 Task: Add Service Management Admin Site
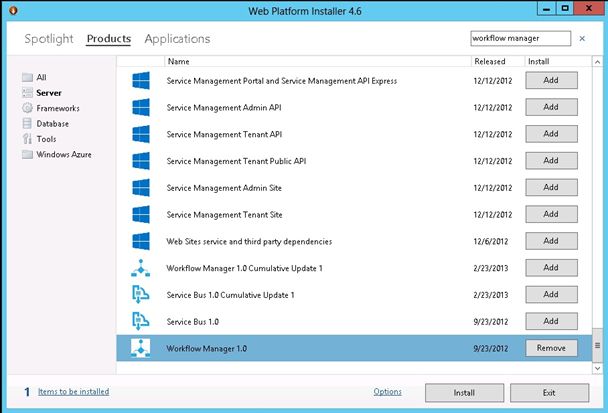551,187
